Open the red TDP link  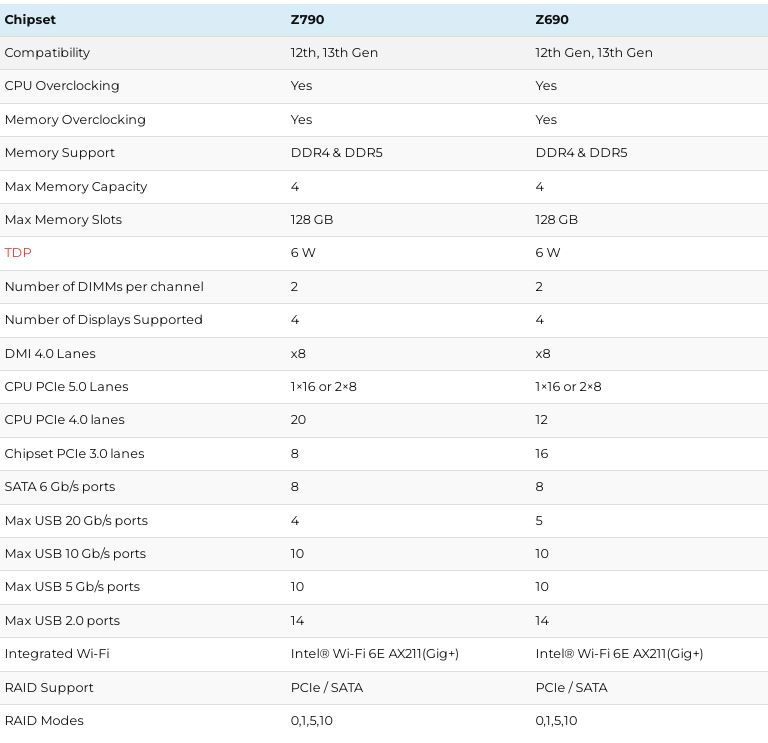click(x=18, y=253)
